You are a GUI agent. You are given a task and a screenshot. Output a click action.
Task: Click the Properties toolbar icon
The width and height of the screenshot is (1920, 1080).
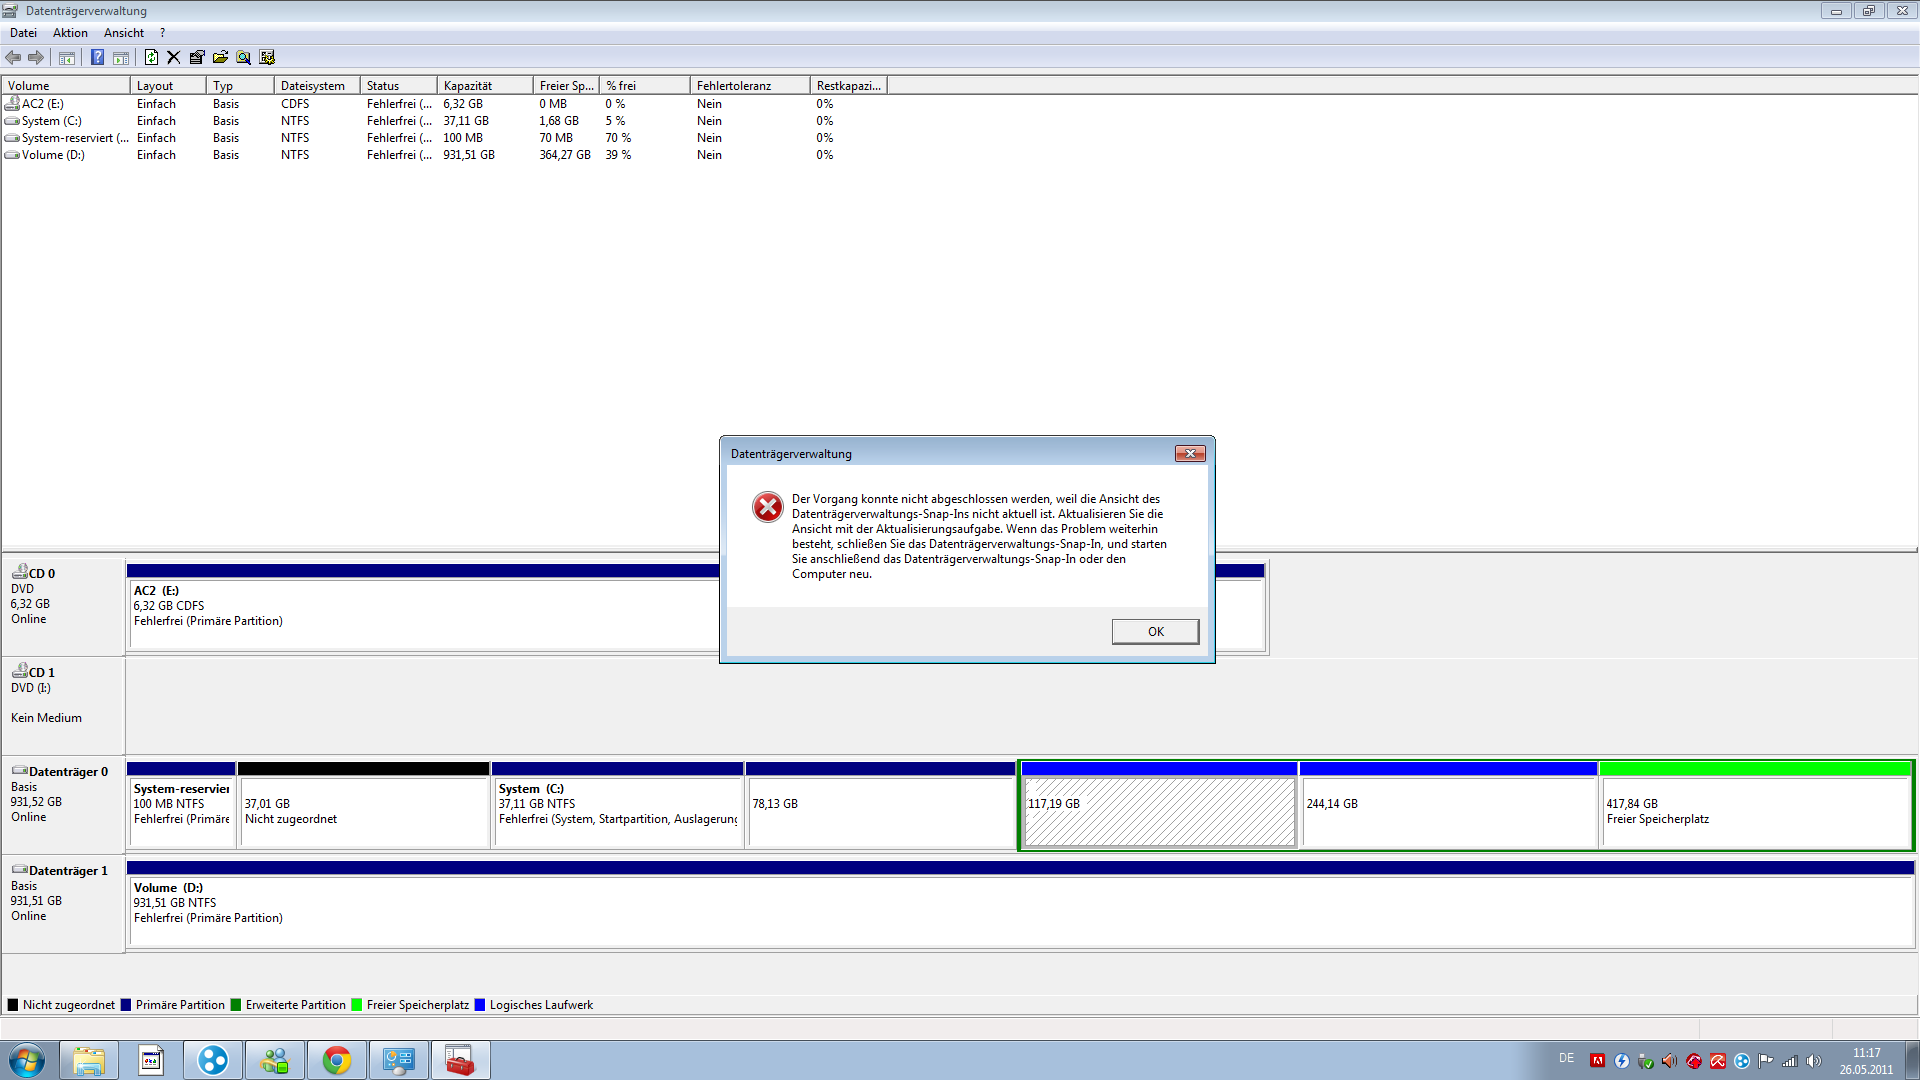197,58
